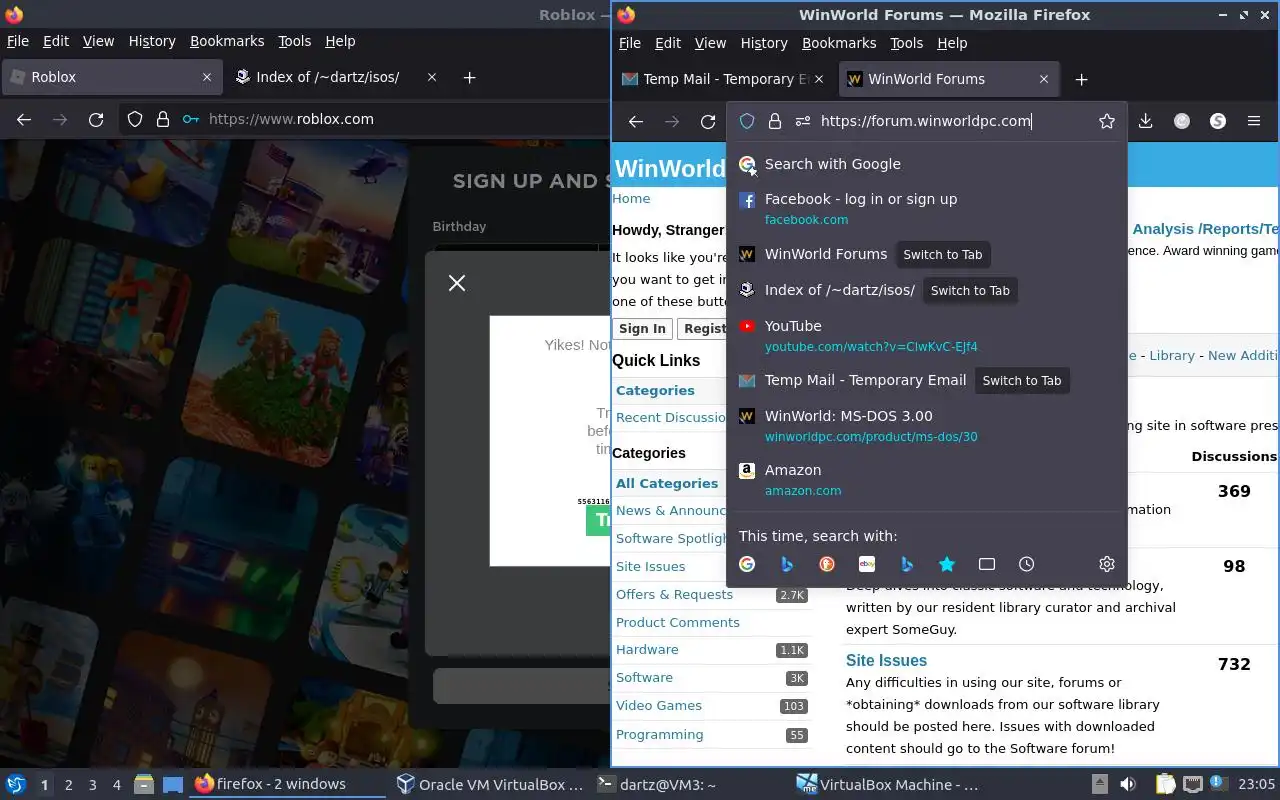The height and width of the screenshot is (800, 1280).
Task: Choose the Facebook - log in or sign up suggestion
Action: click(926, 209)
